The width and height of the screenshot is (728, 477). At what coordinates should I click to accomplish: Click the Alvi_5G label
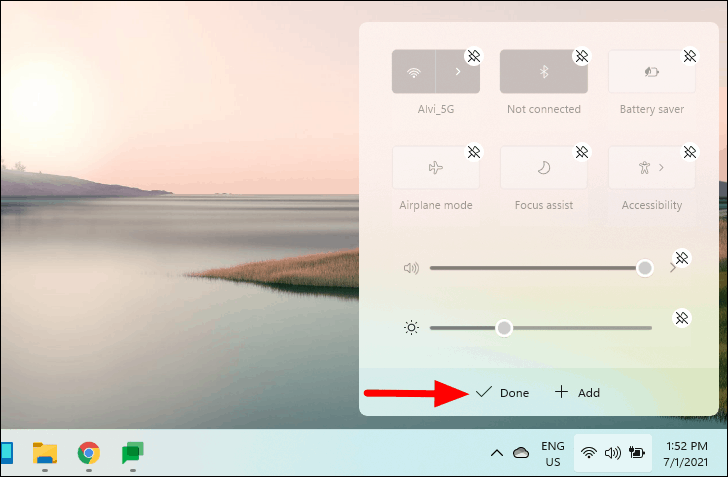(436, 109)
